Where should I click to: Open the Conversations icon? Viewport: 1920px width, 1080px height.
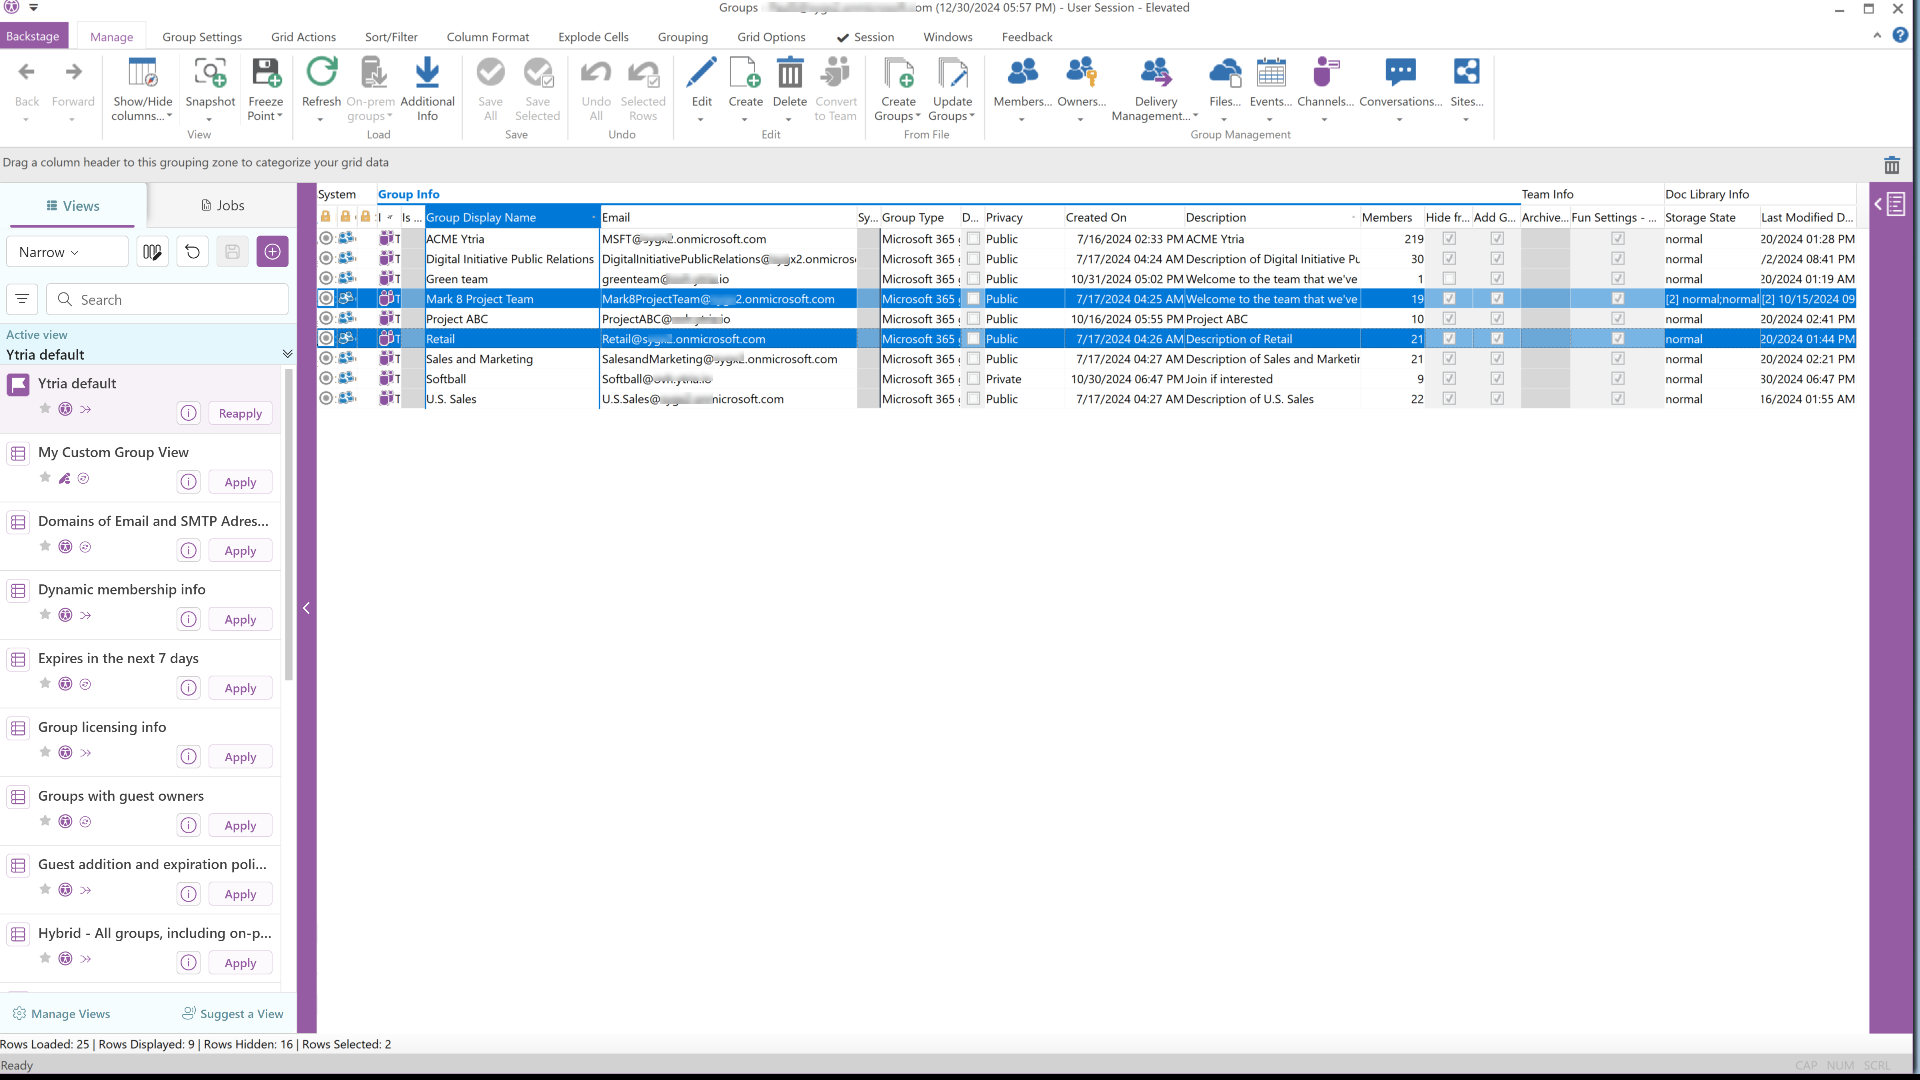1400,72
